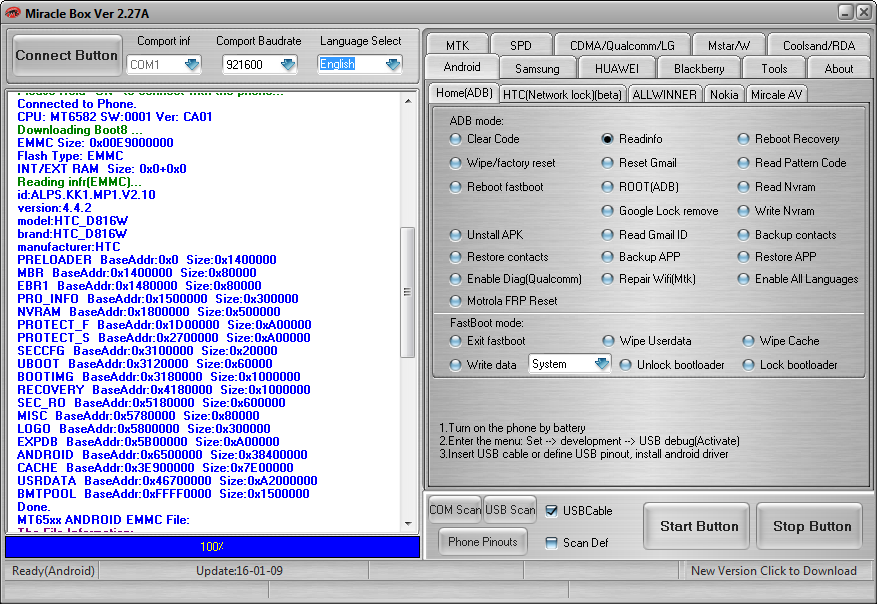Open the Mircale AV sub-tab
Viewport: 877px width, 604px height.
click(776, 95)
